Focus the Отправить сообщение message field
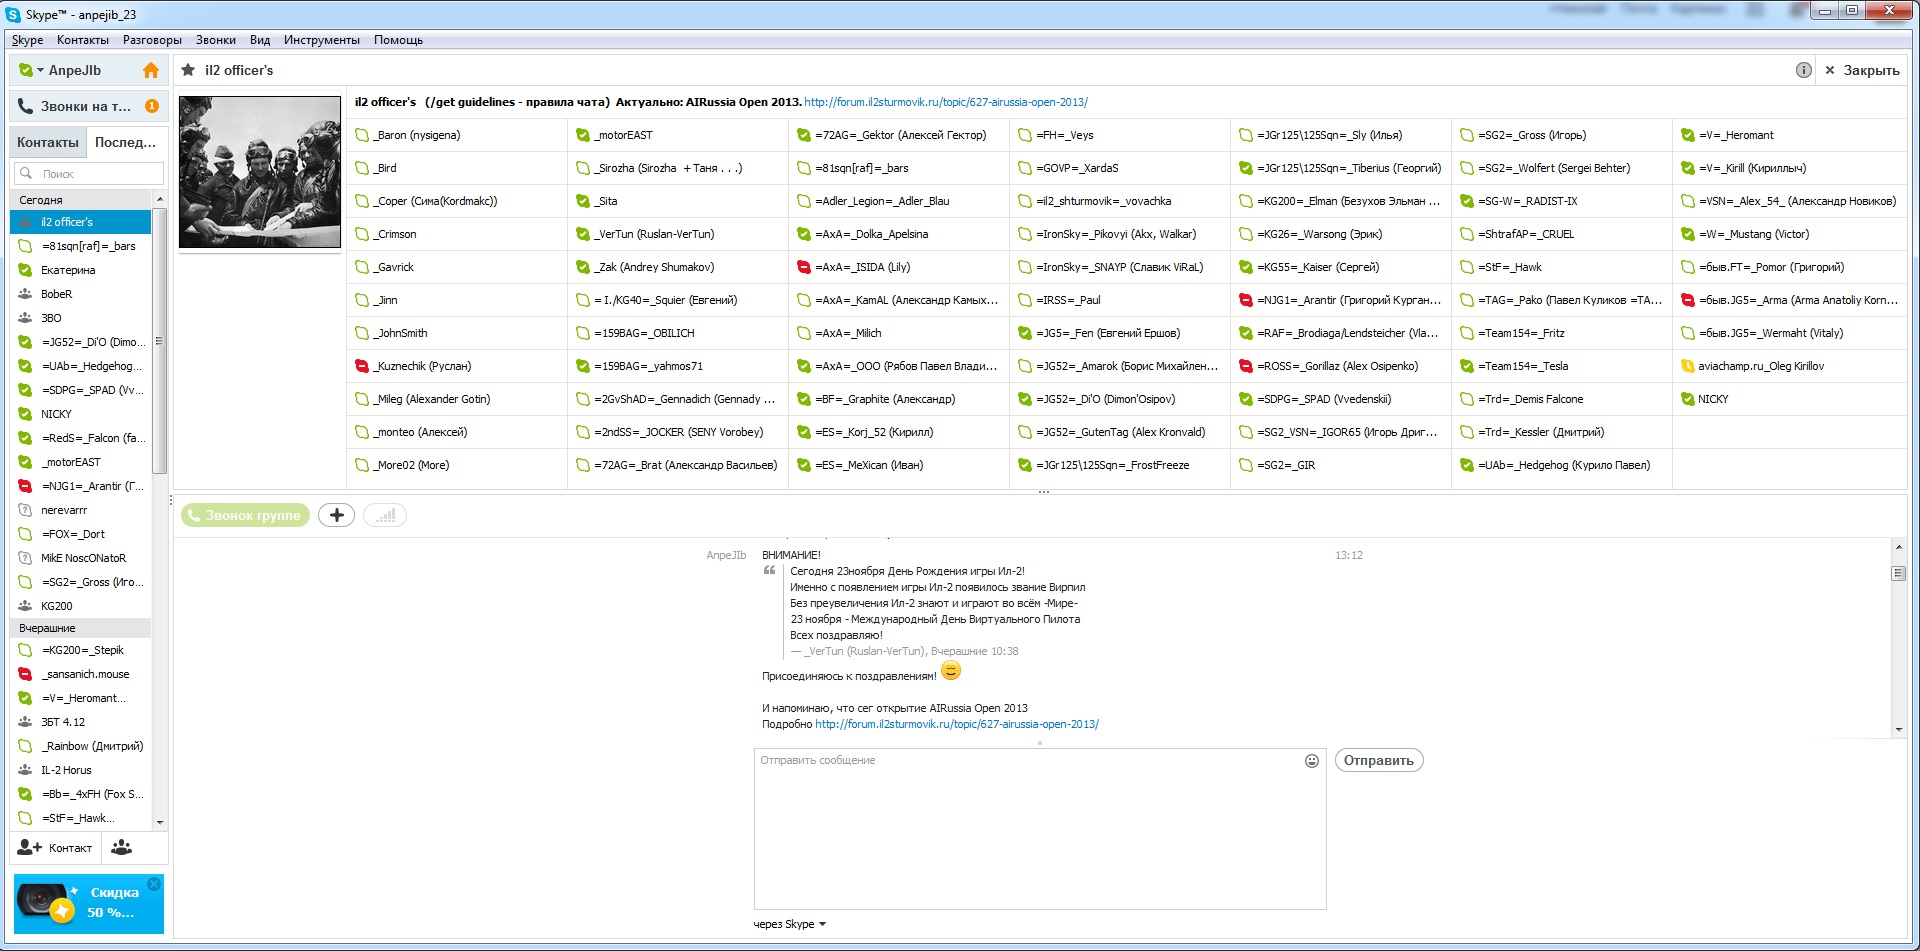 click(x=1040, y=829)
